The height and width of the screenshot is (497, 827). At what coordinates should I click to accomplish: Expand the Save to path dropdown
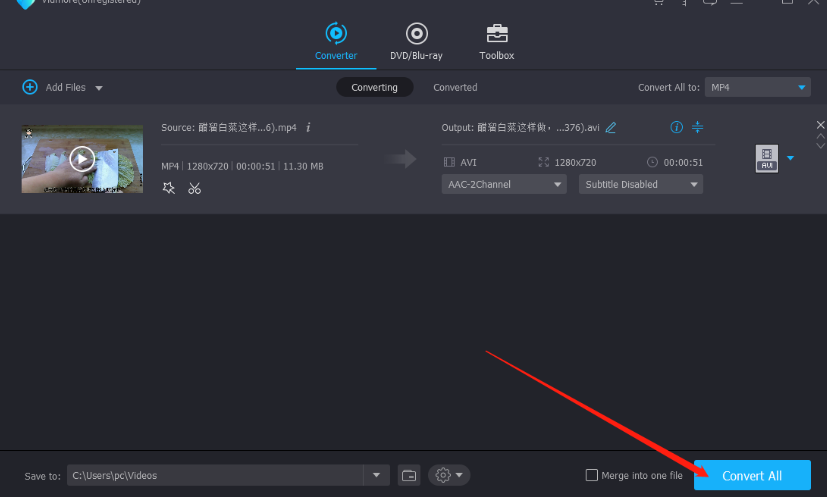pyautogui.click(x=377, y=475)
